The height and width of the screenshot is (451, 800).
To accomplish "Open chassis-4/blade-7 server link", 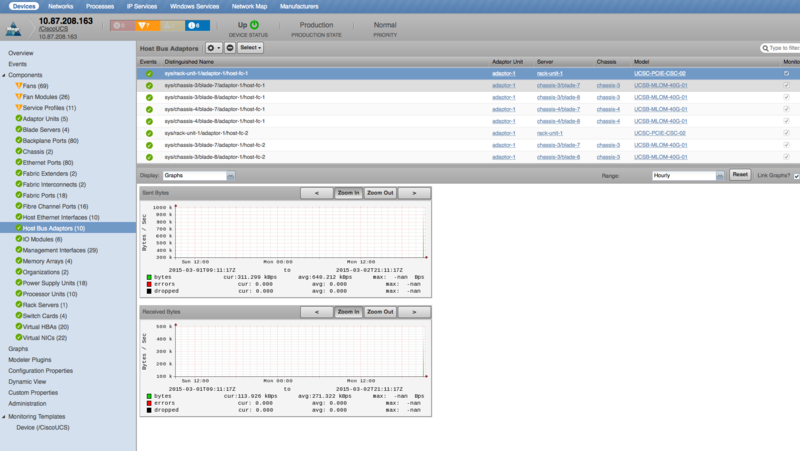I will pos(558,109).
